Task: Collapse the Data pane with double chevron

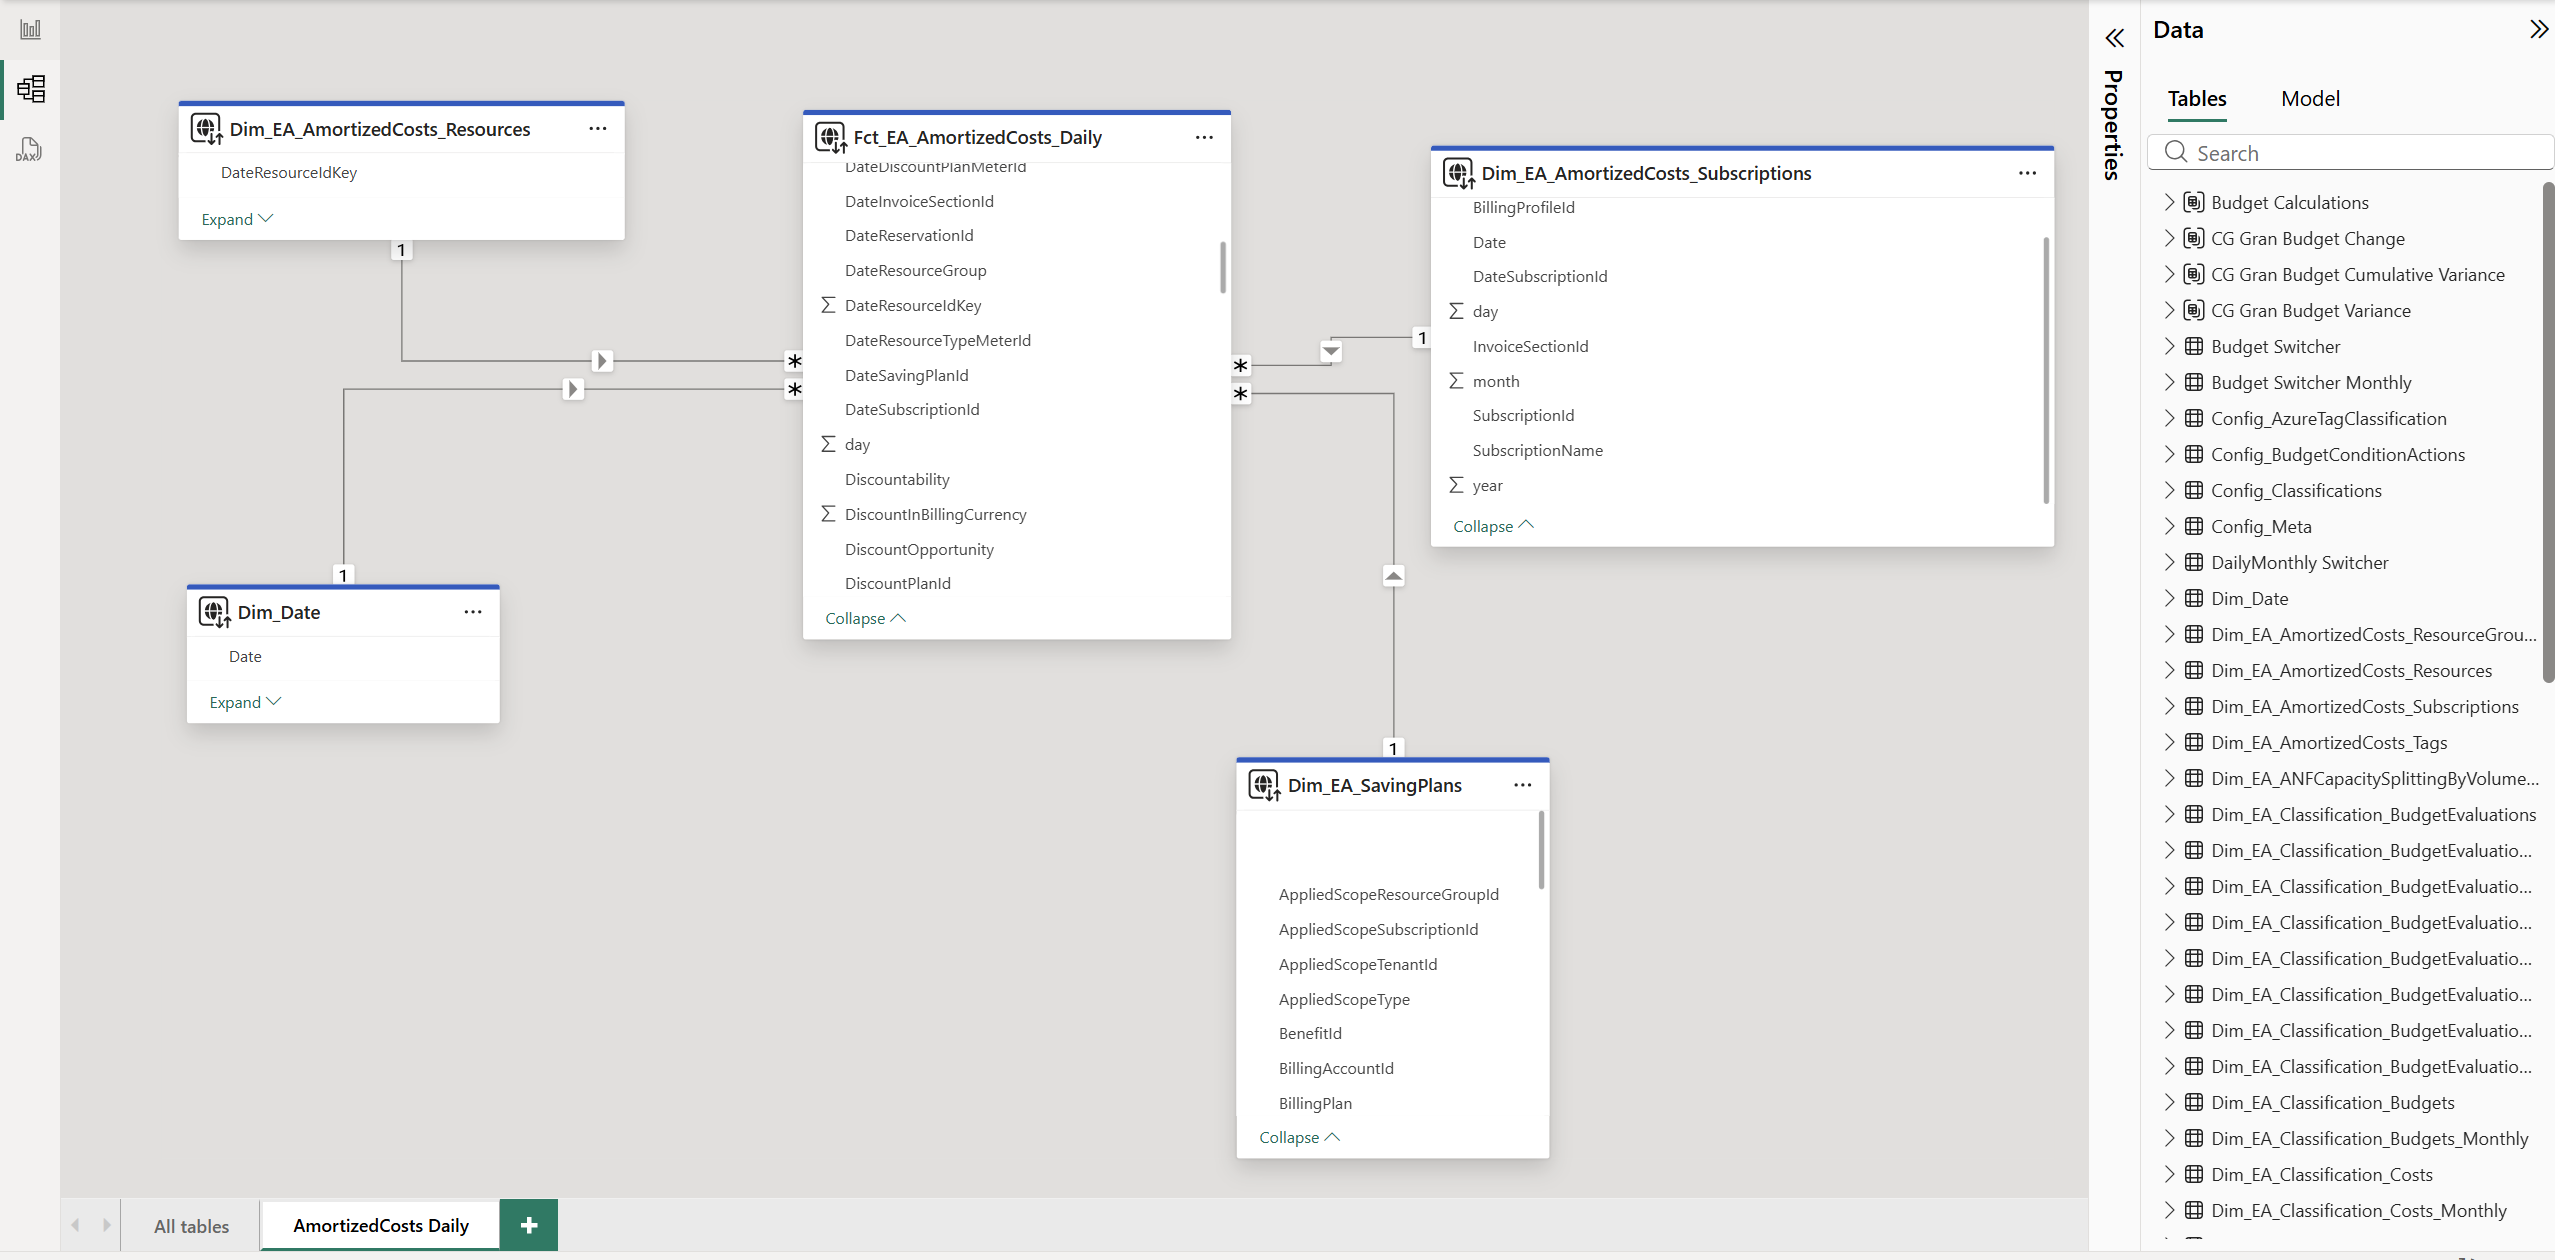Action: click(2538, 30)
